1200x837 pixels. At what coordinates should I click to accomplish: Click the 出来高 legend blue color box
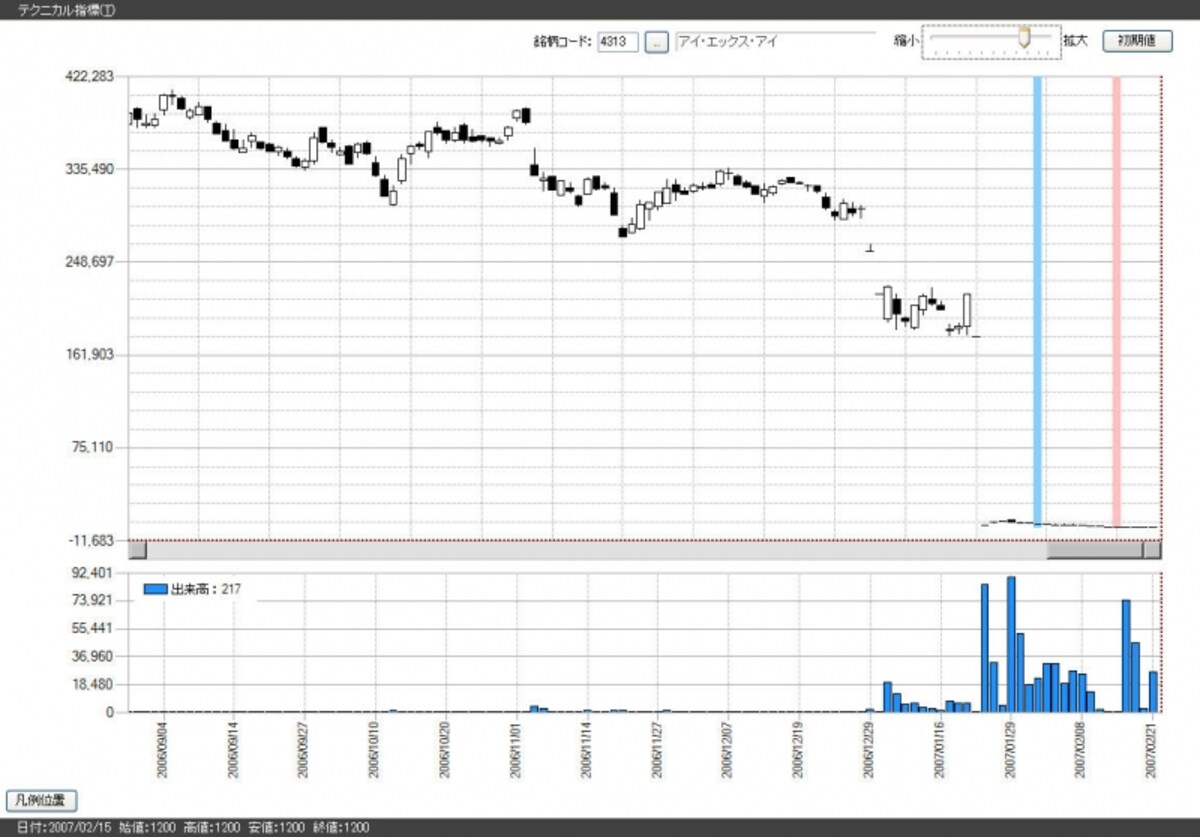(156, 589)
